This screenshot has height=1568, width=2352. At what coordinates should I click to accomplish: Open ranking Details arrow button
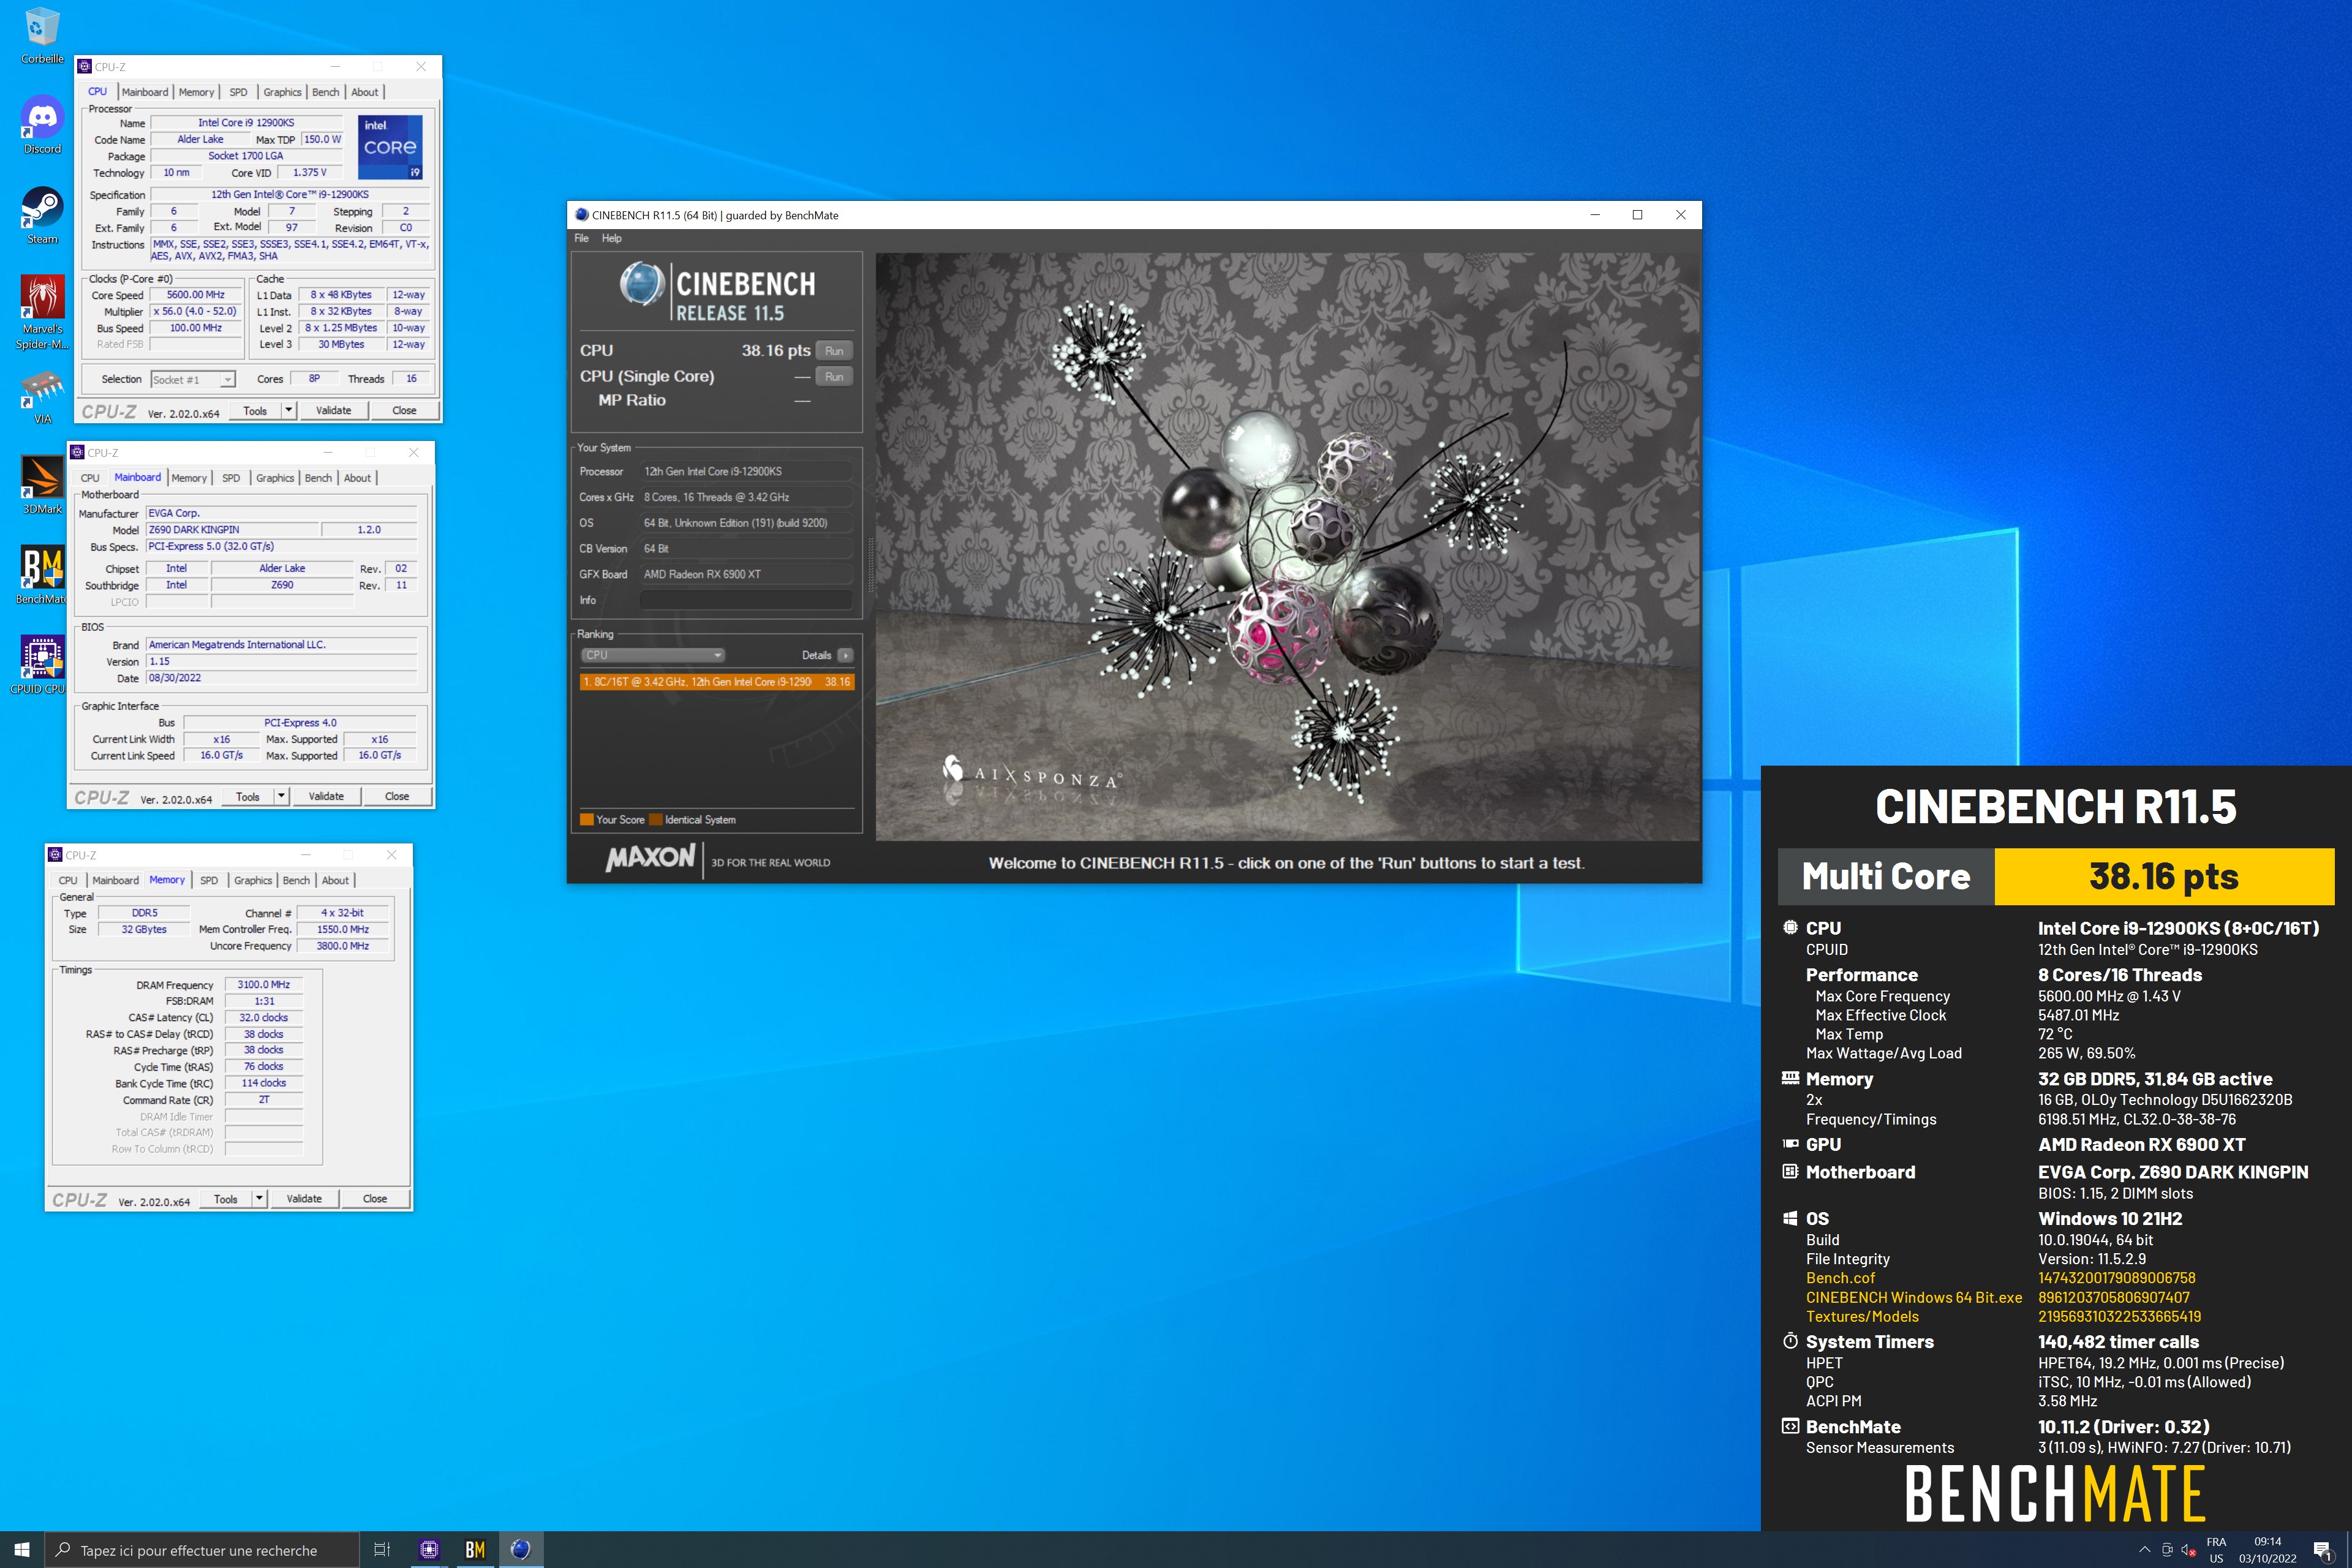click(845, 655)
